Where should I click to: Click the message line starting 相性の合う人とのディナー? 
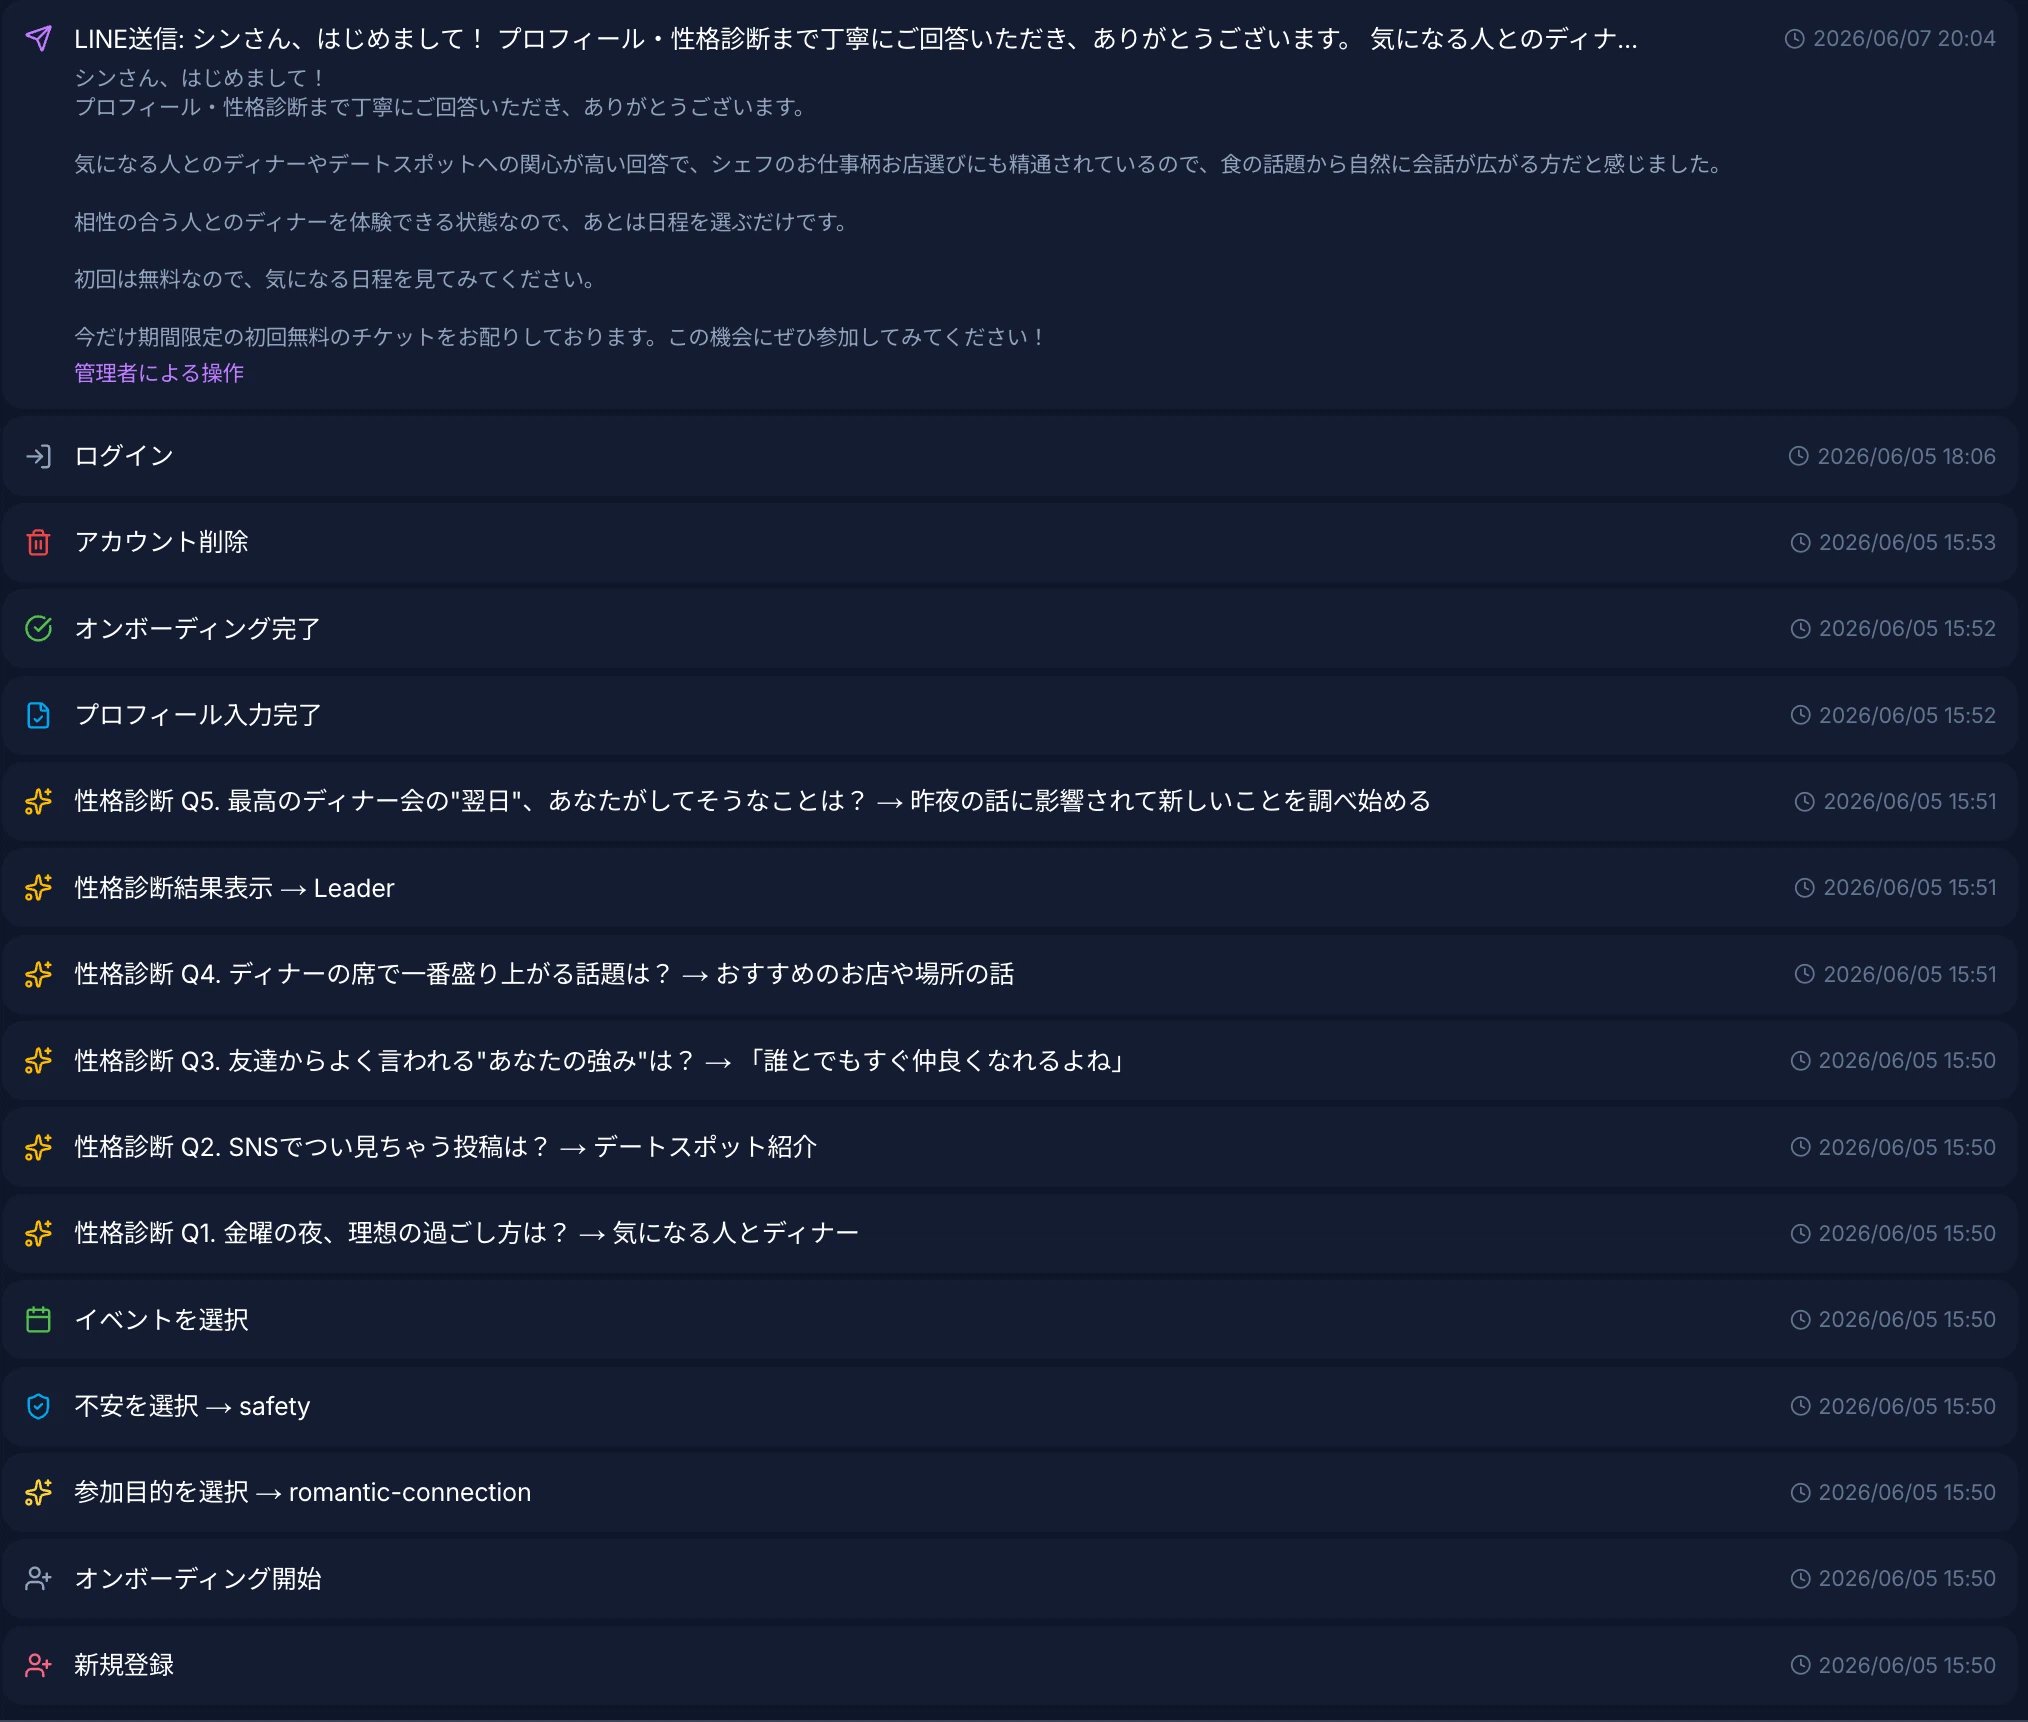click(463, 223)
